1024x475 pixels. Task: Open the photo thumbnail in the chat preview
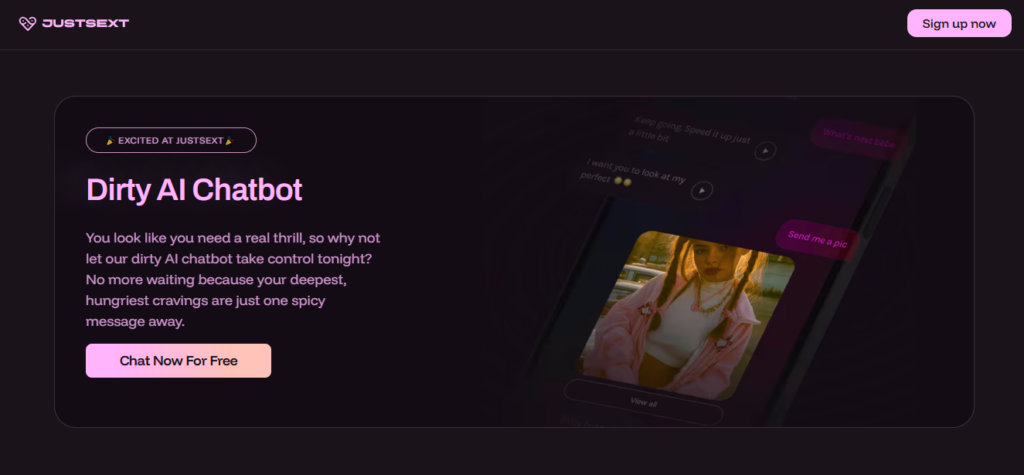coord(688,315)
